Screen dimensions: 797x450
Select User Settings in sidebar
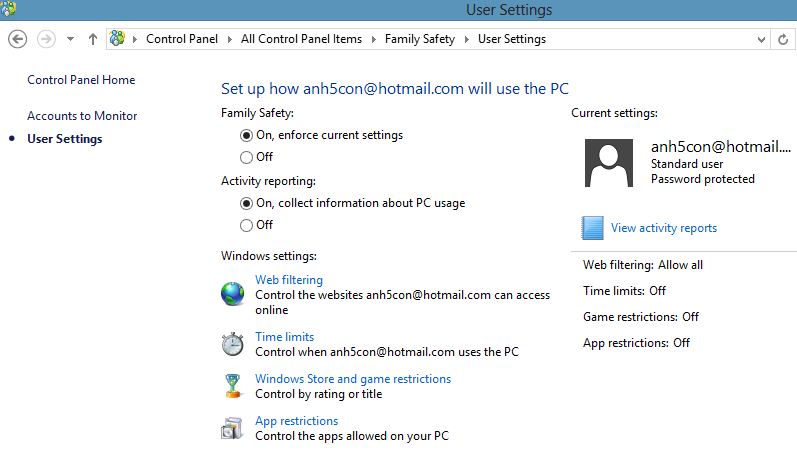[x=65, y=139]
